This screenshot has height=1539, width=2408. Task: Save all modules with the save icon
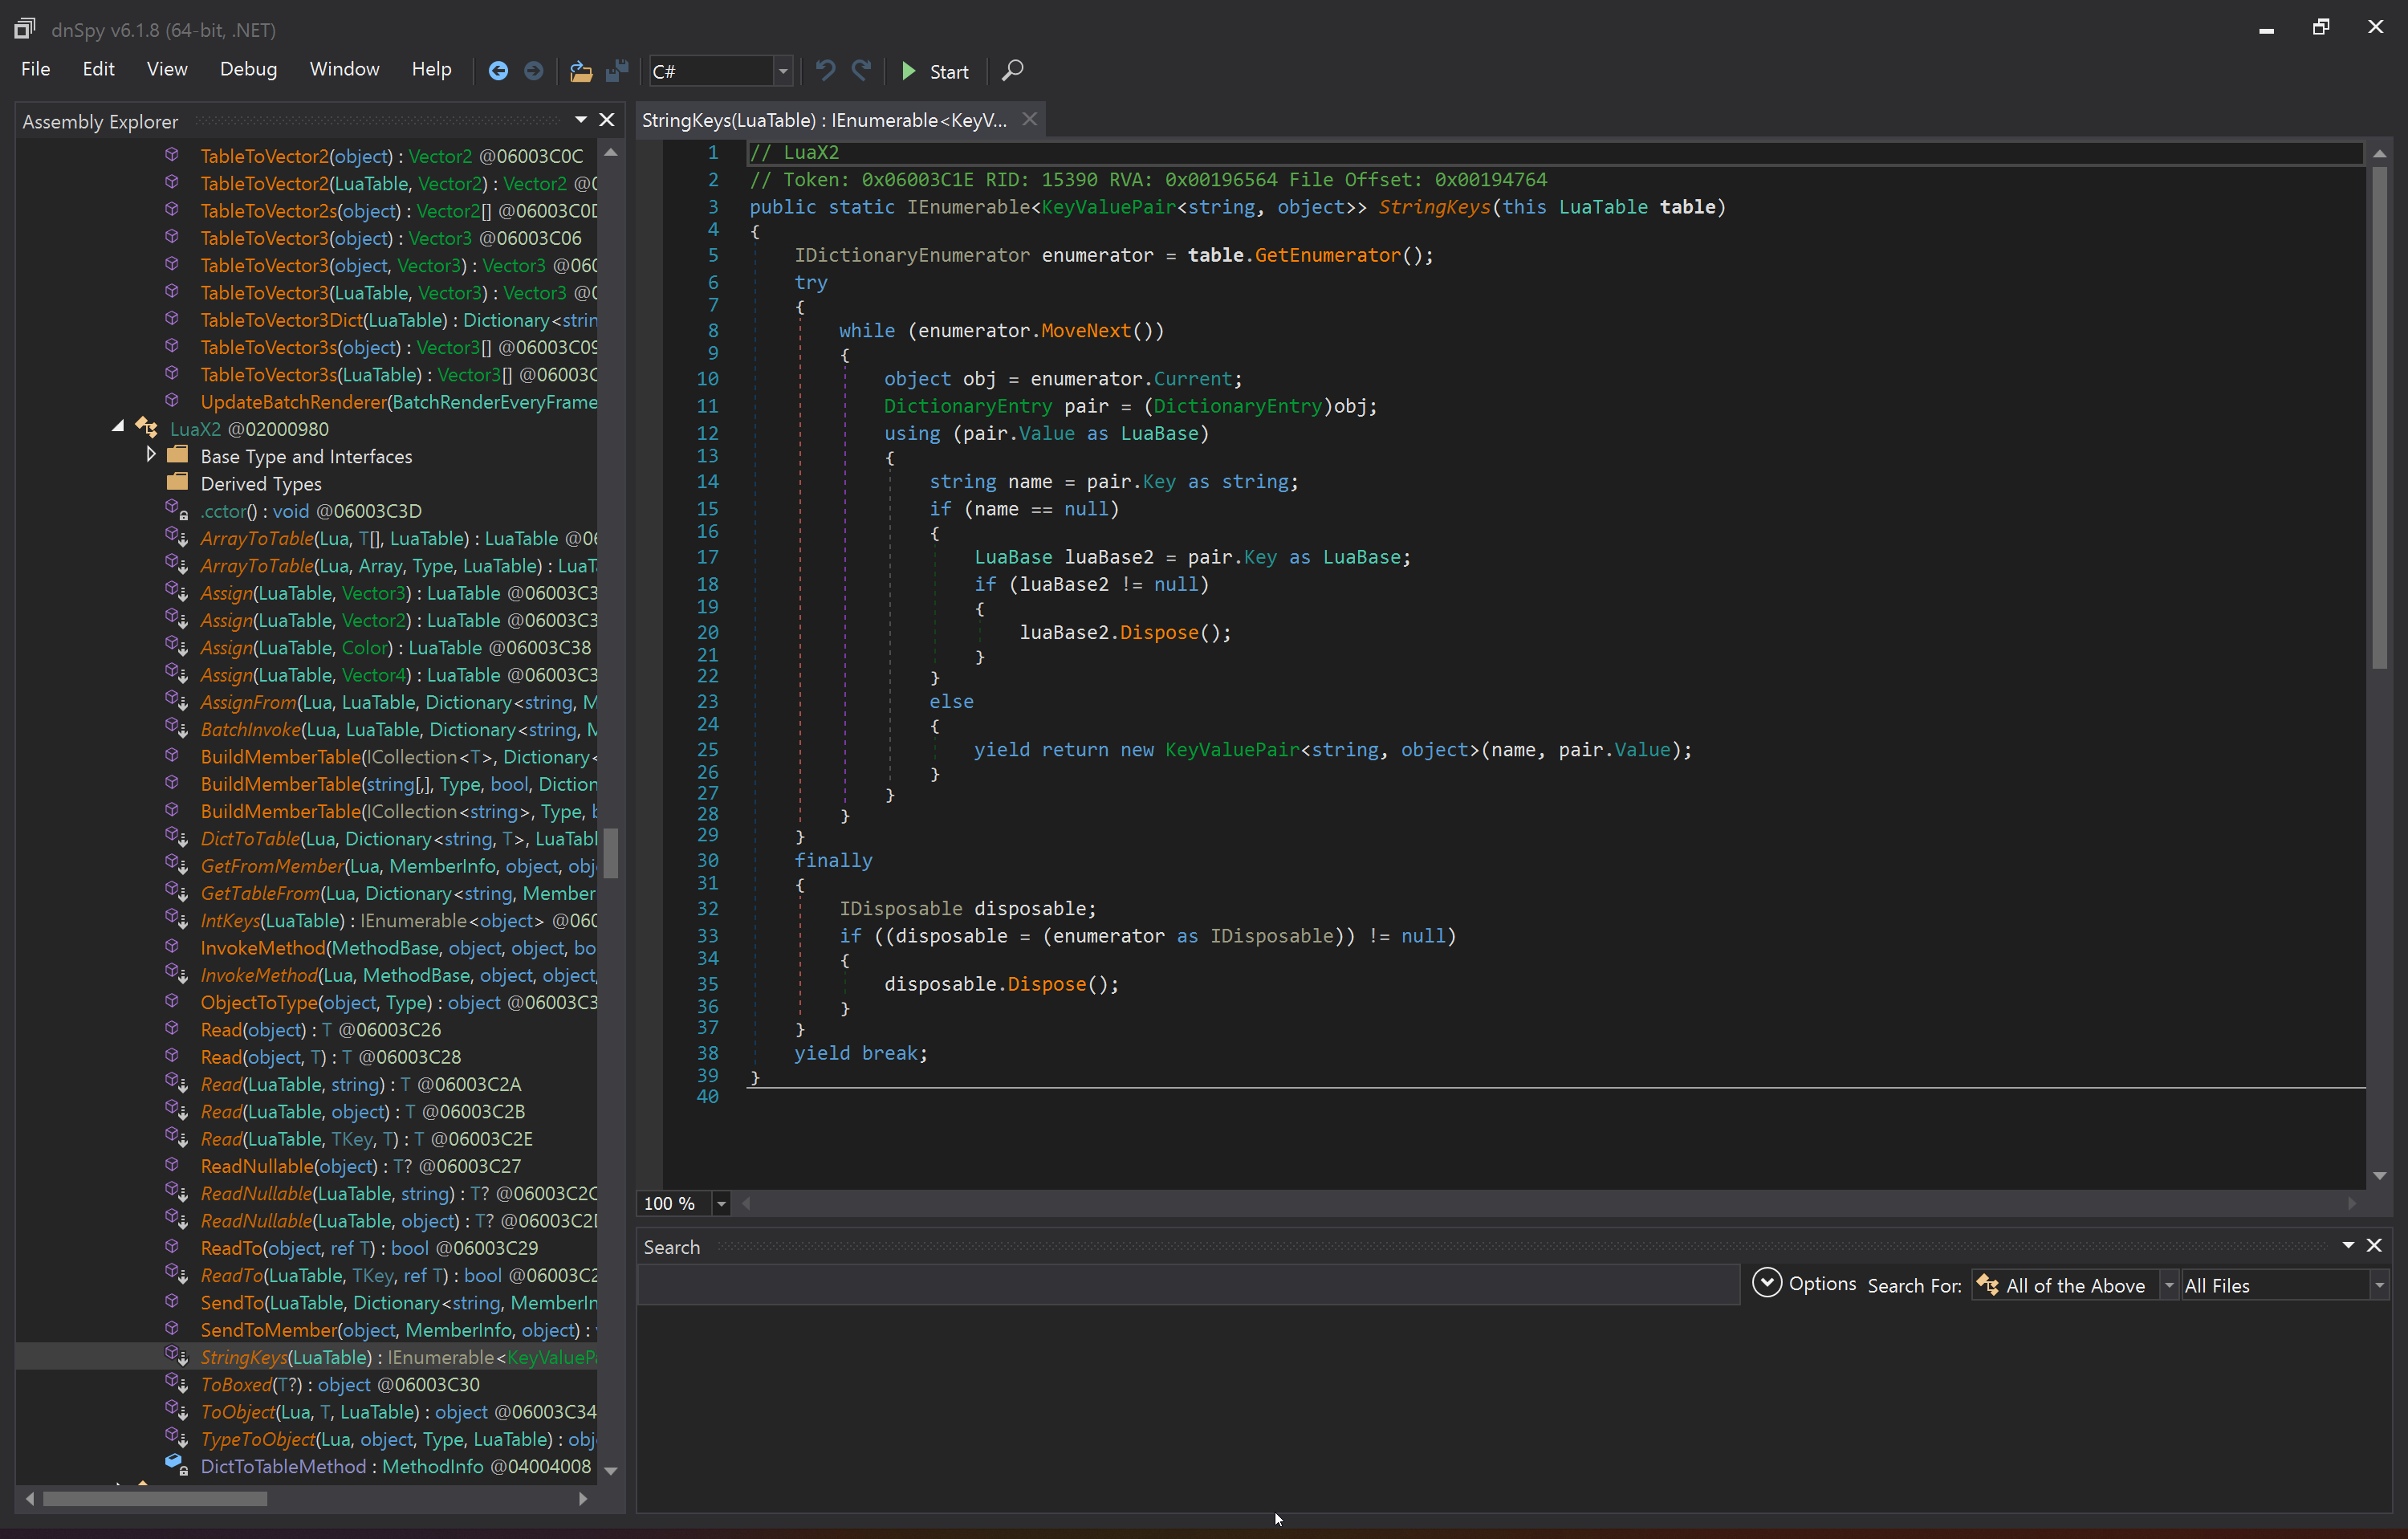click(x=617, y=70)
